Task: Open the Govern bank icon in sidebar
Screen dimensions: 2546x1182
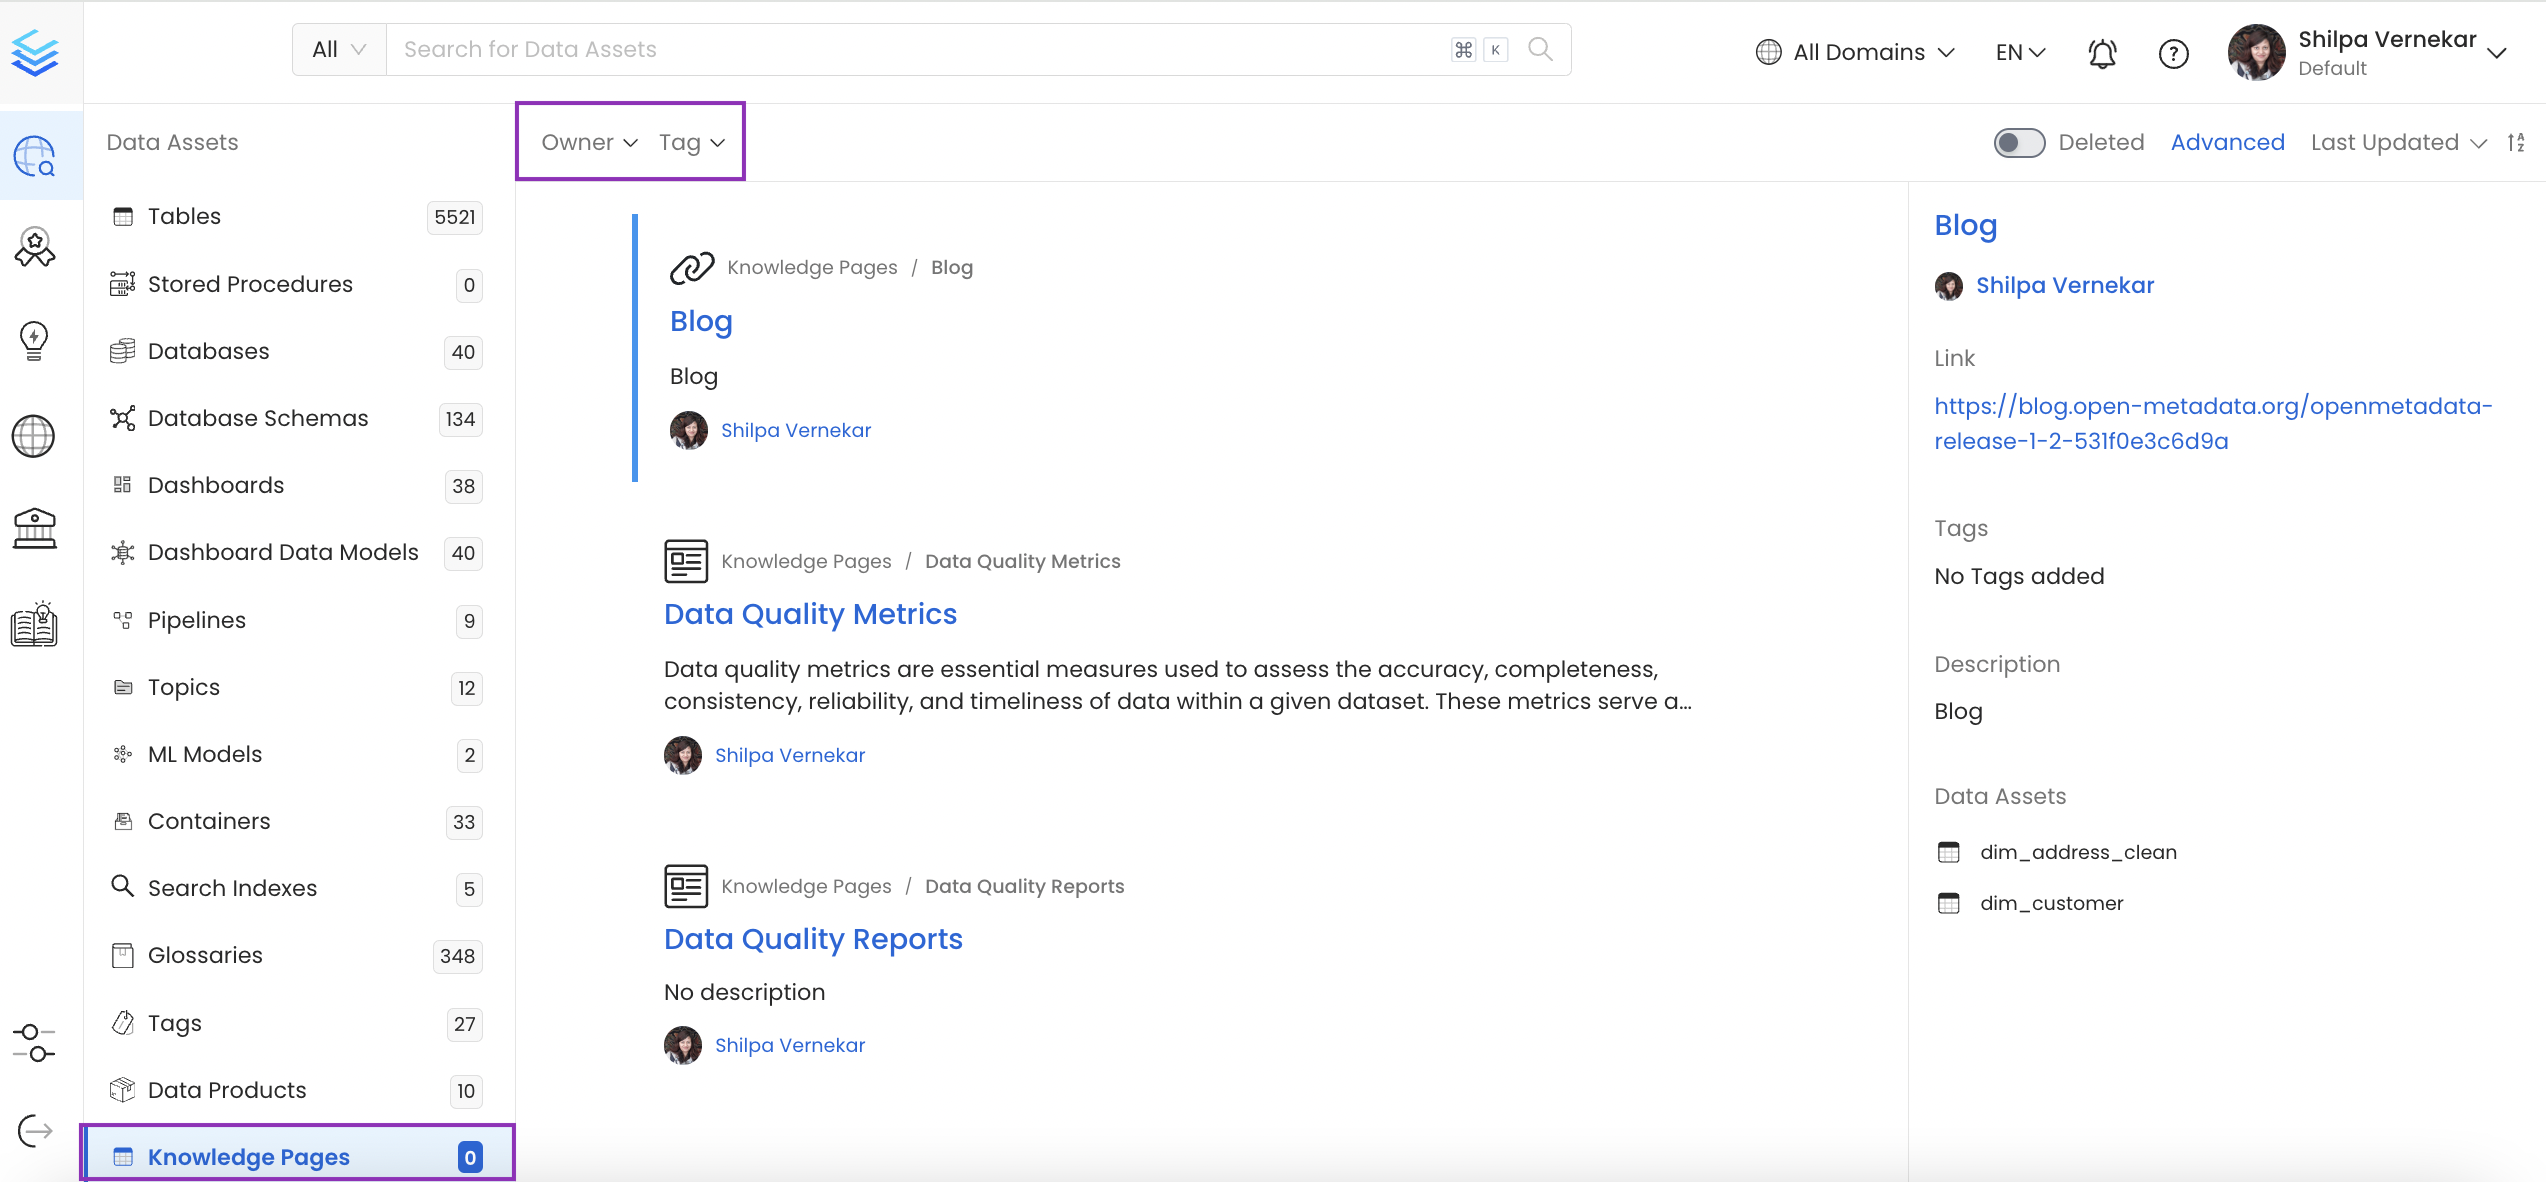Action: click(34, 529)
